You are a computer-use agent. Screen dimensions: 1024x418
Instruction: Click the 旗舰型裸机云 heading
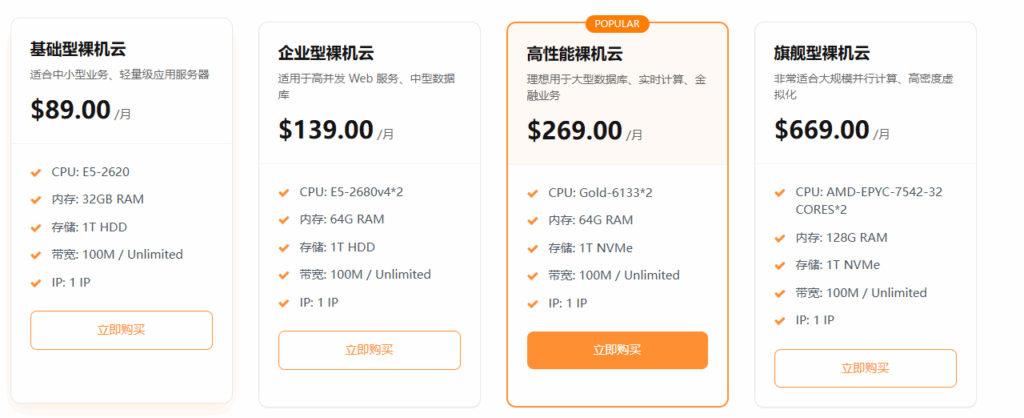tap(822, 53)
